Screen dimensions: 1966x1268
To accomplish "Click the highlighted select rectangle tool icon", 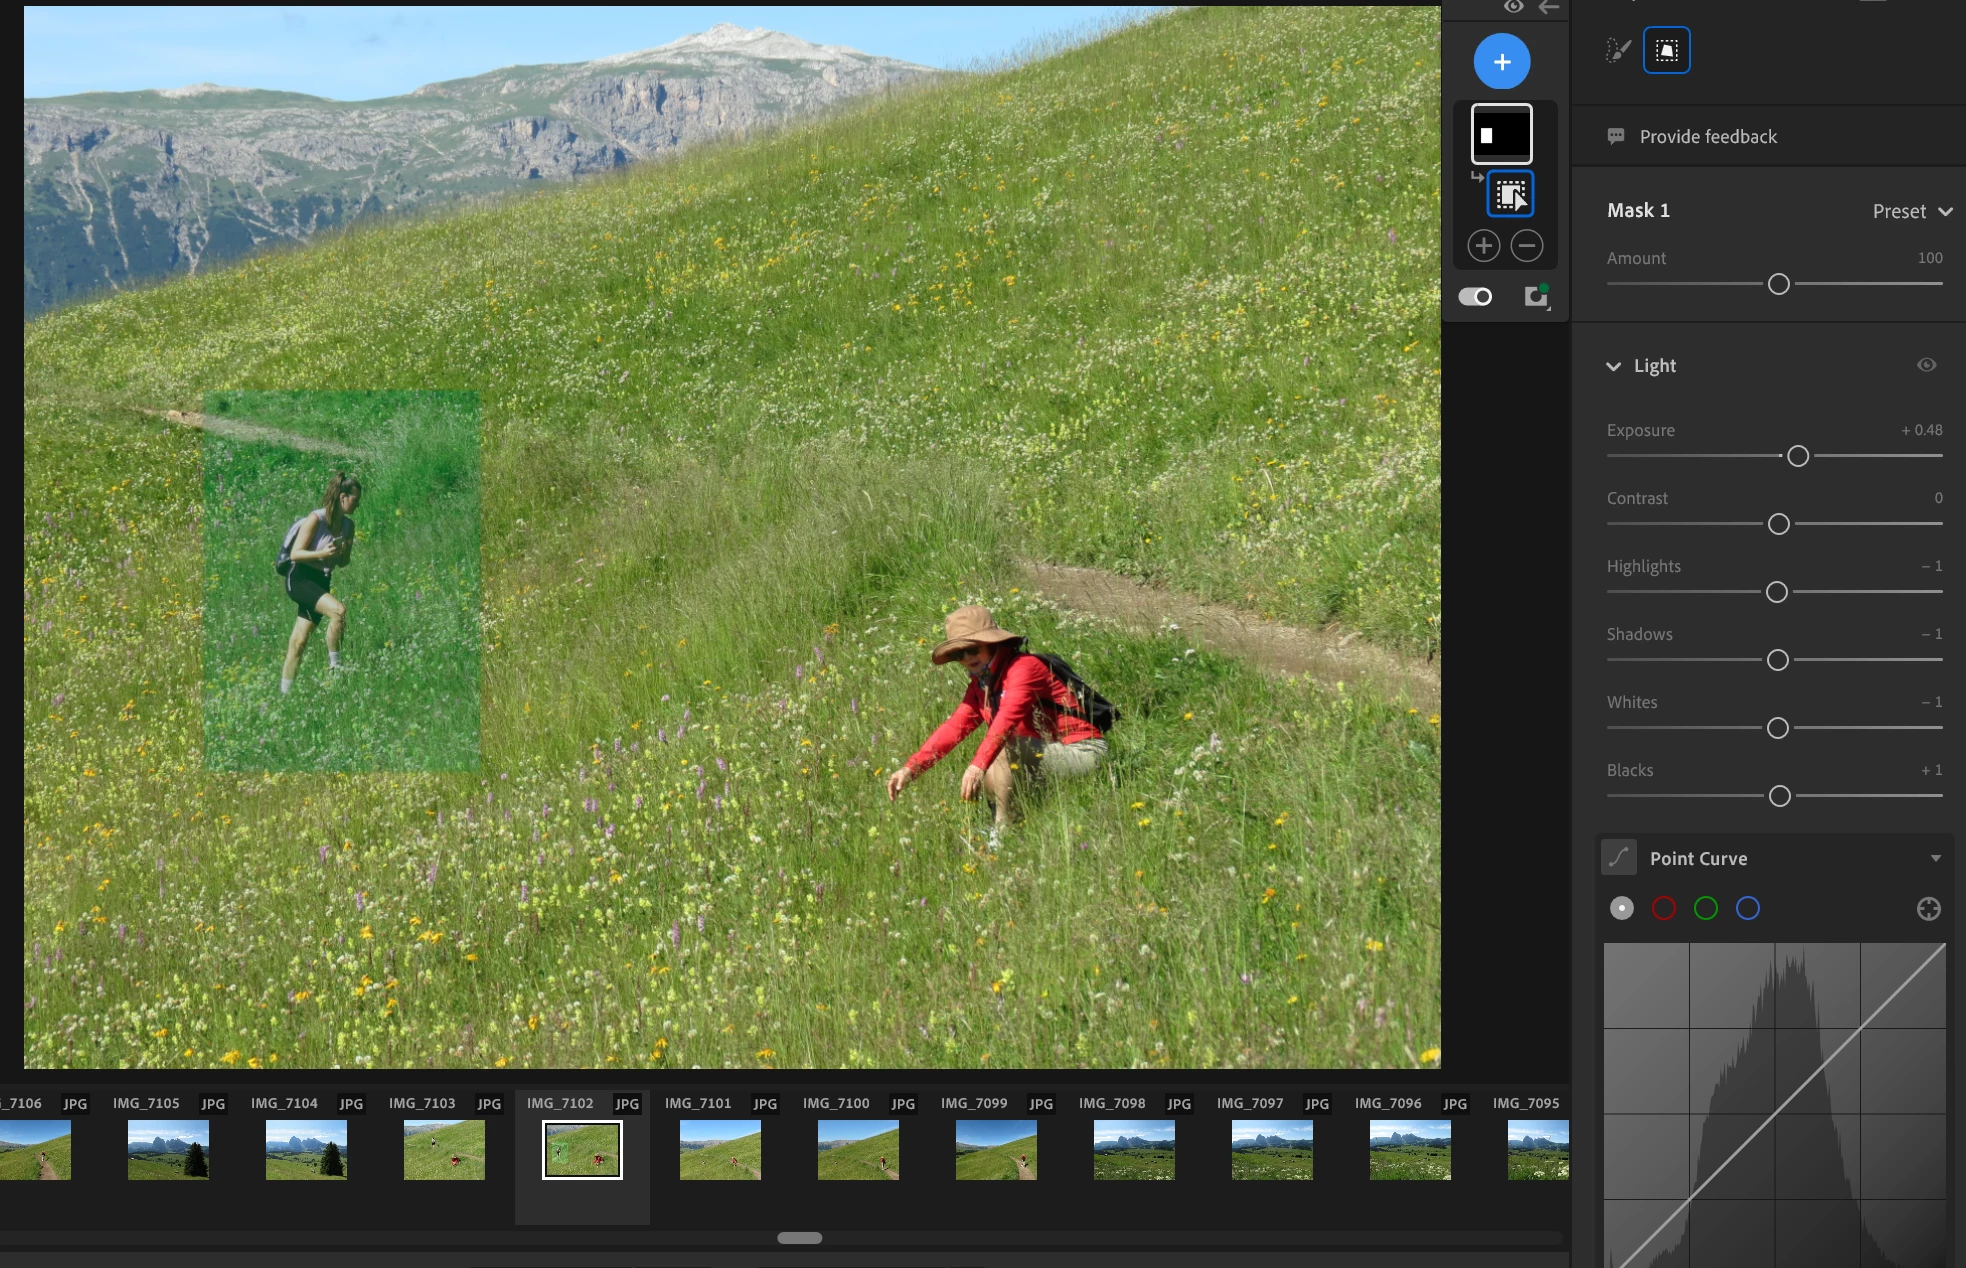I will click(x=1666, y=50).
